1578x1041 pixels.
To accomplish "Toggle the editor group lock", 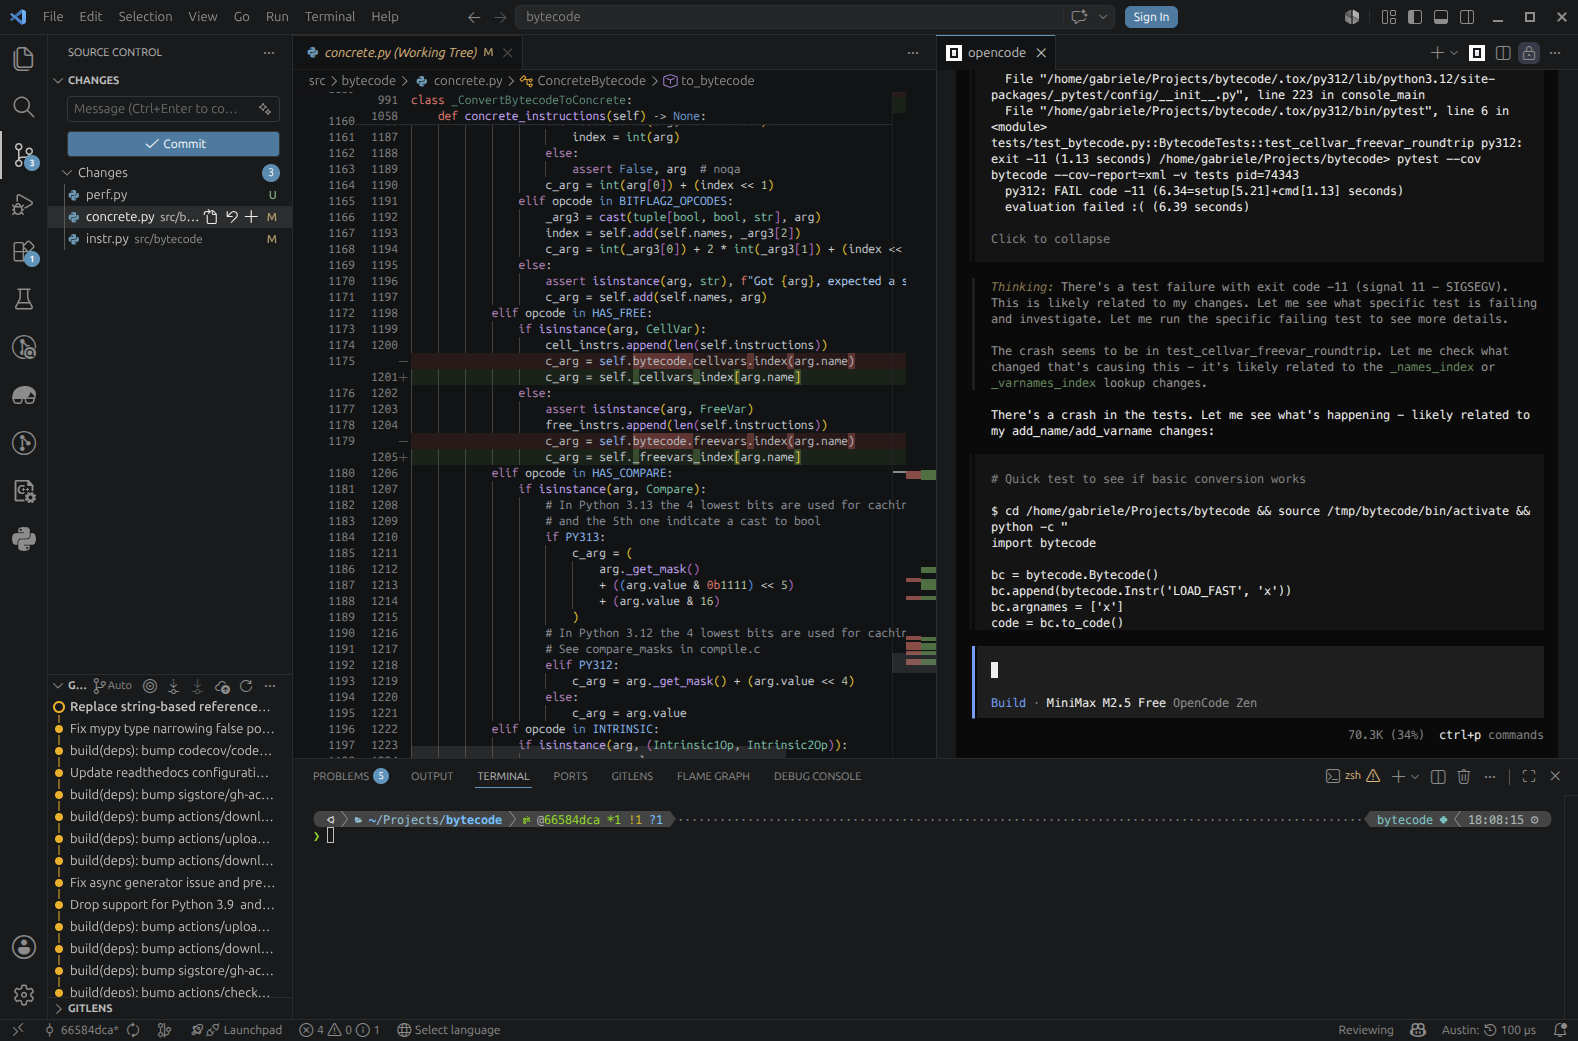I will [x=1529, y=53].
